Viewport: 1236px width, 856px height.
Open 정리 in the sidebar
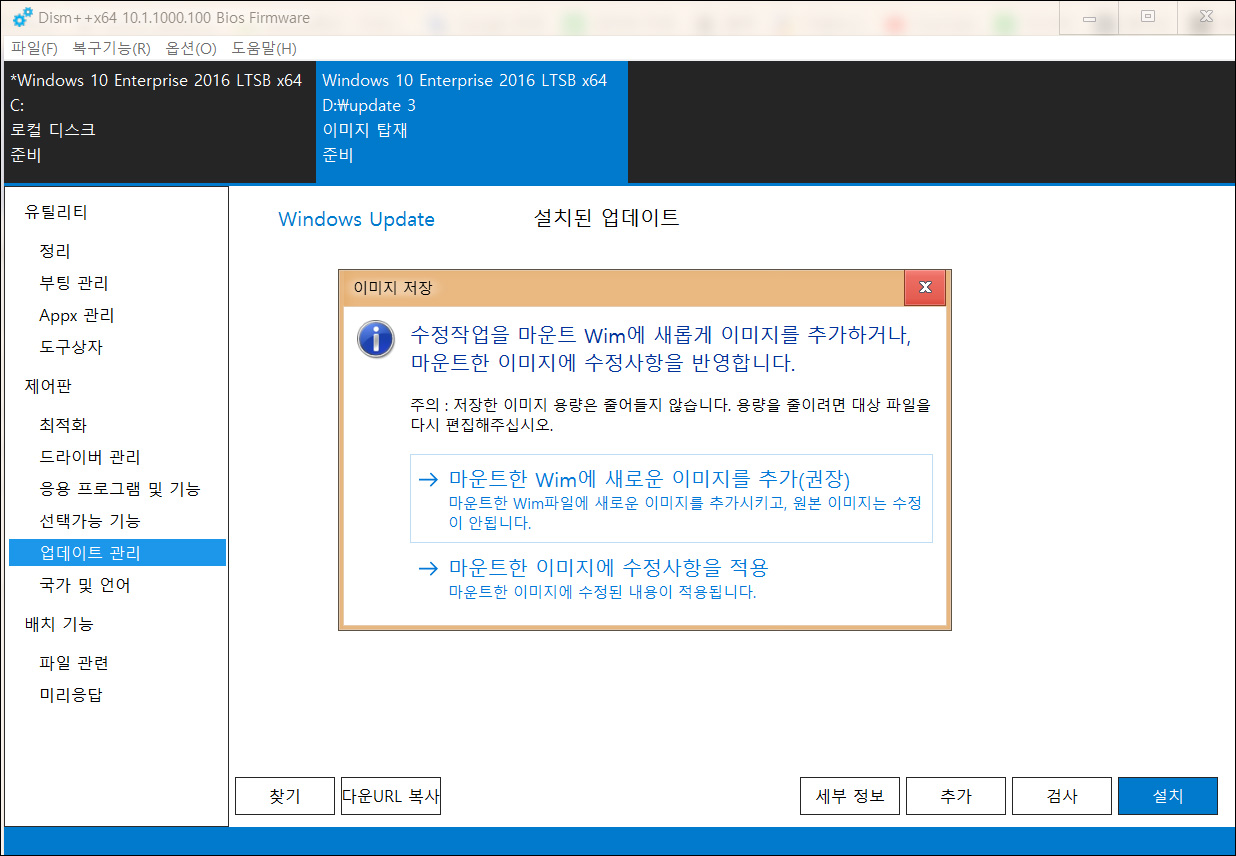(x=55, y=251)
